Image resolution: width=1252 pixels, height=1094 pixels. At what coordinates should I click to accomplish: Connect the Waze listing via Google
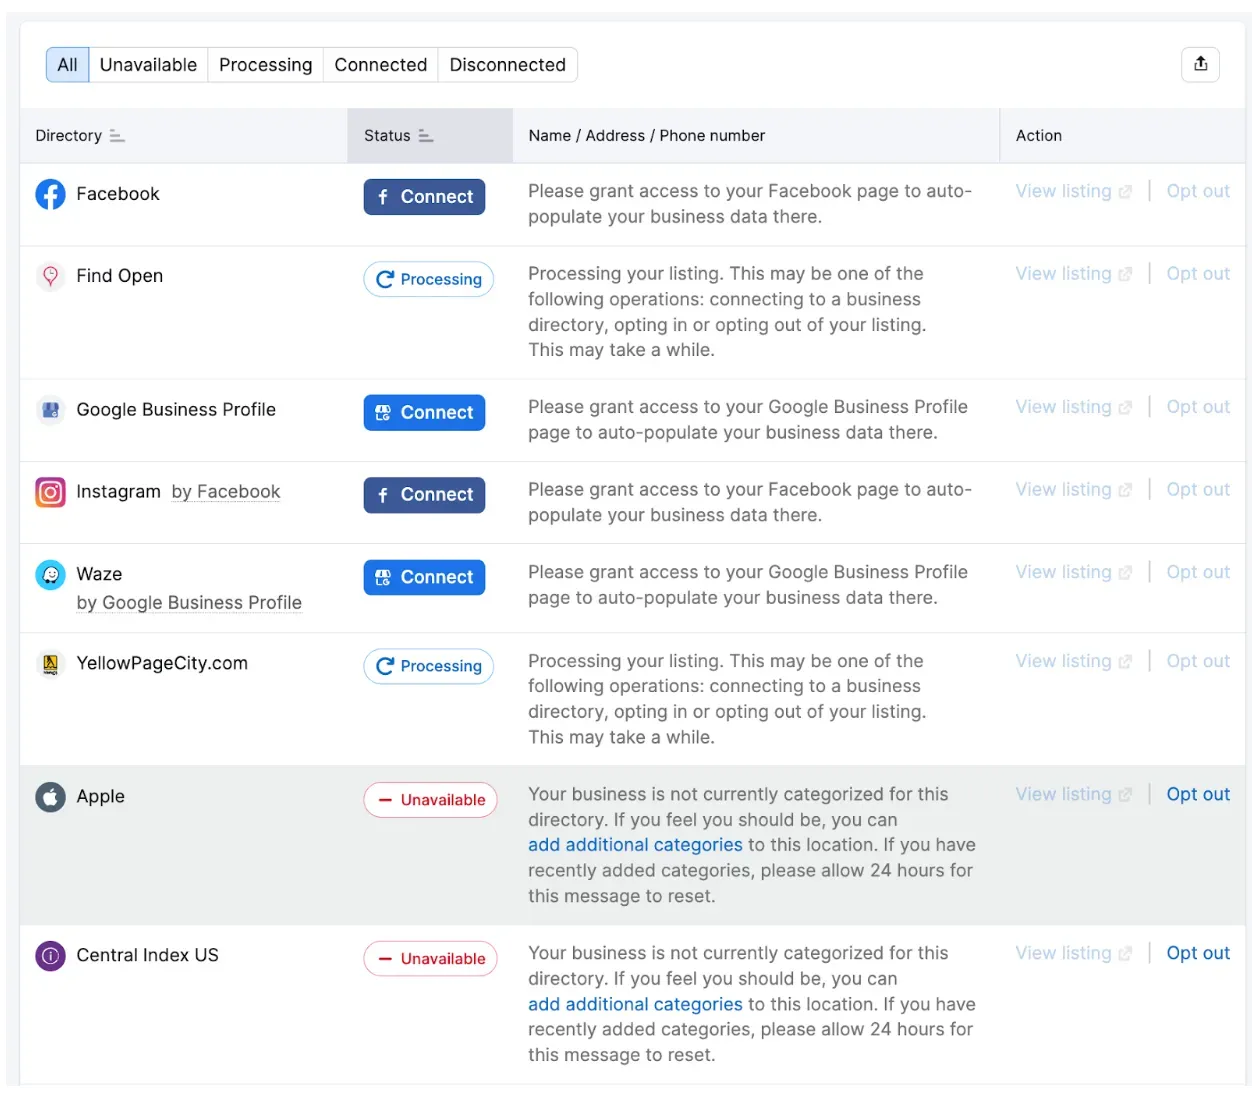(424, 577)
